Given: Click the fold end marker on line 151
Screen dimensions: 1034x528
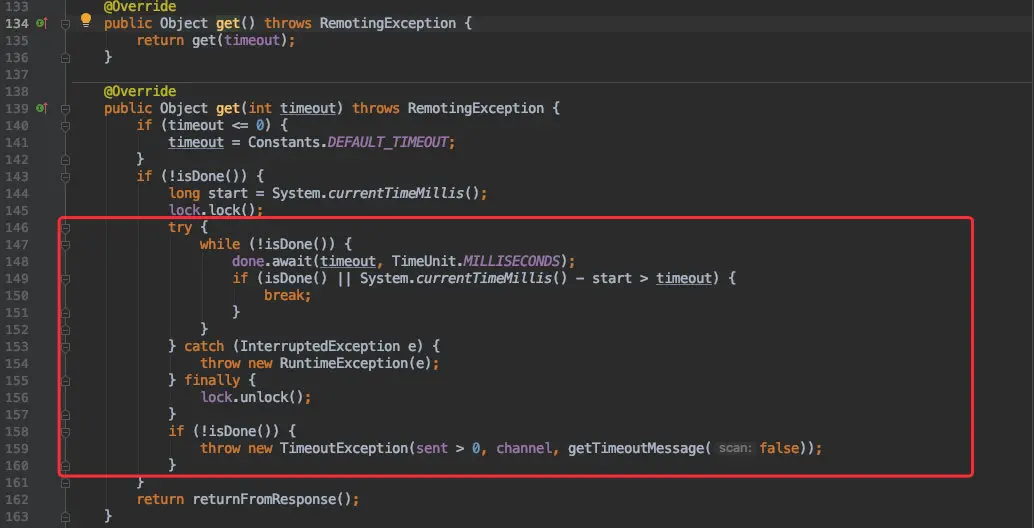Looking at the screenshot, I should [65, 312].
